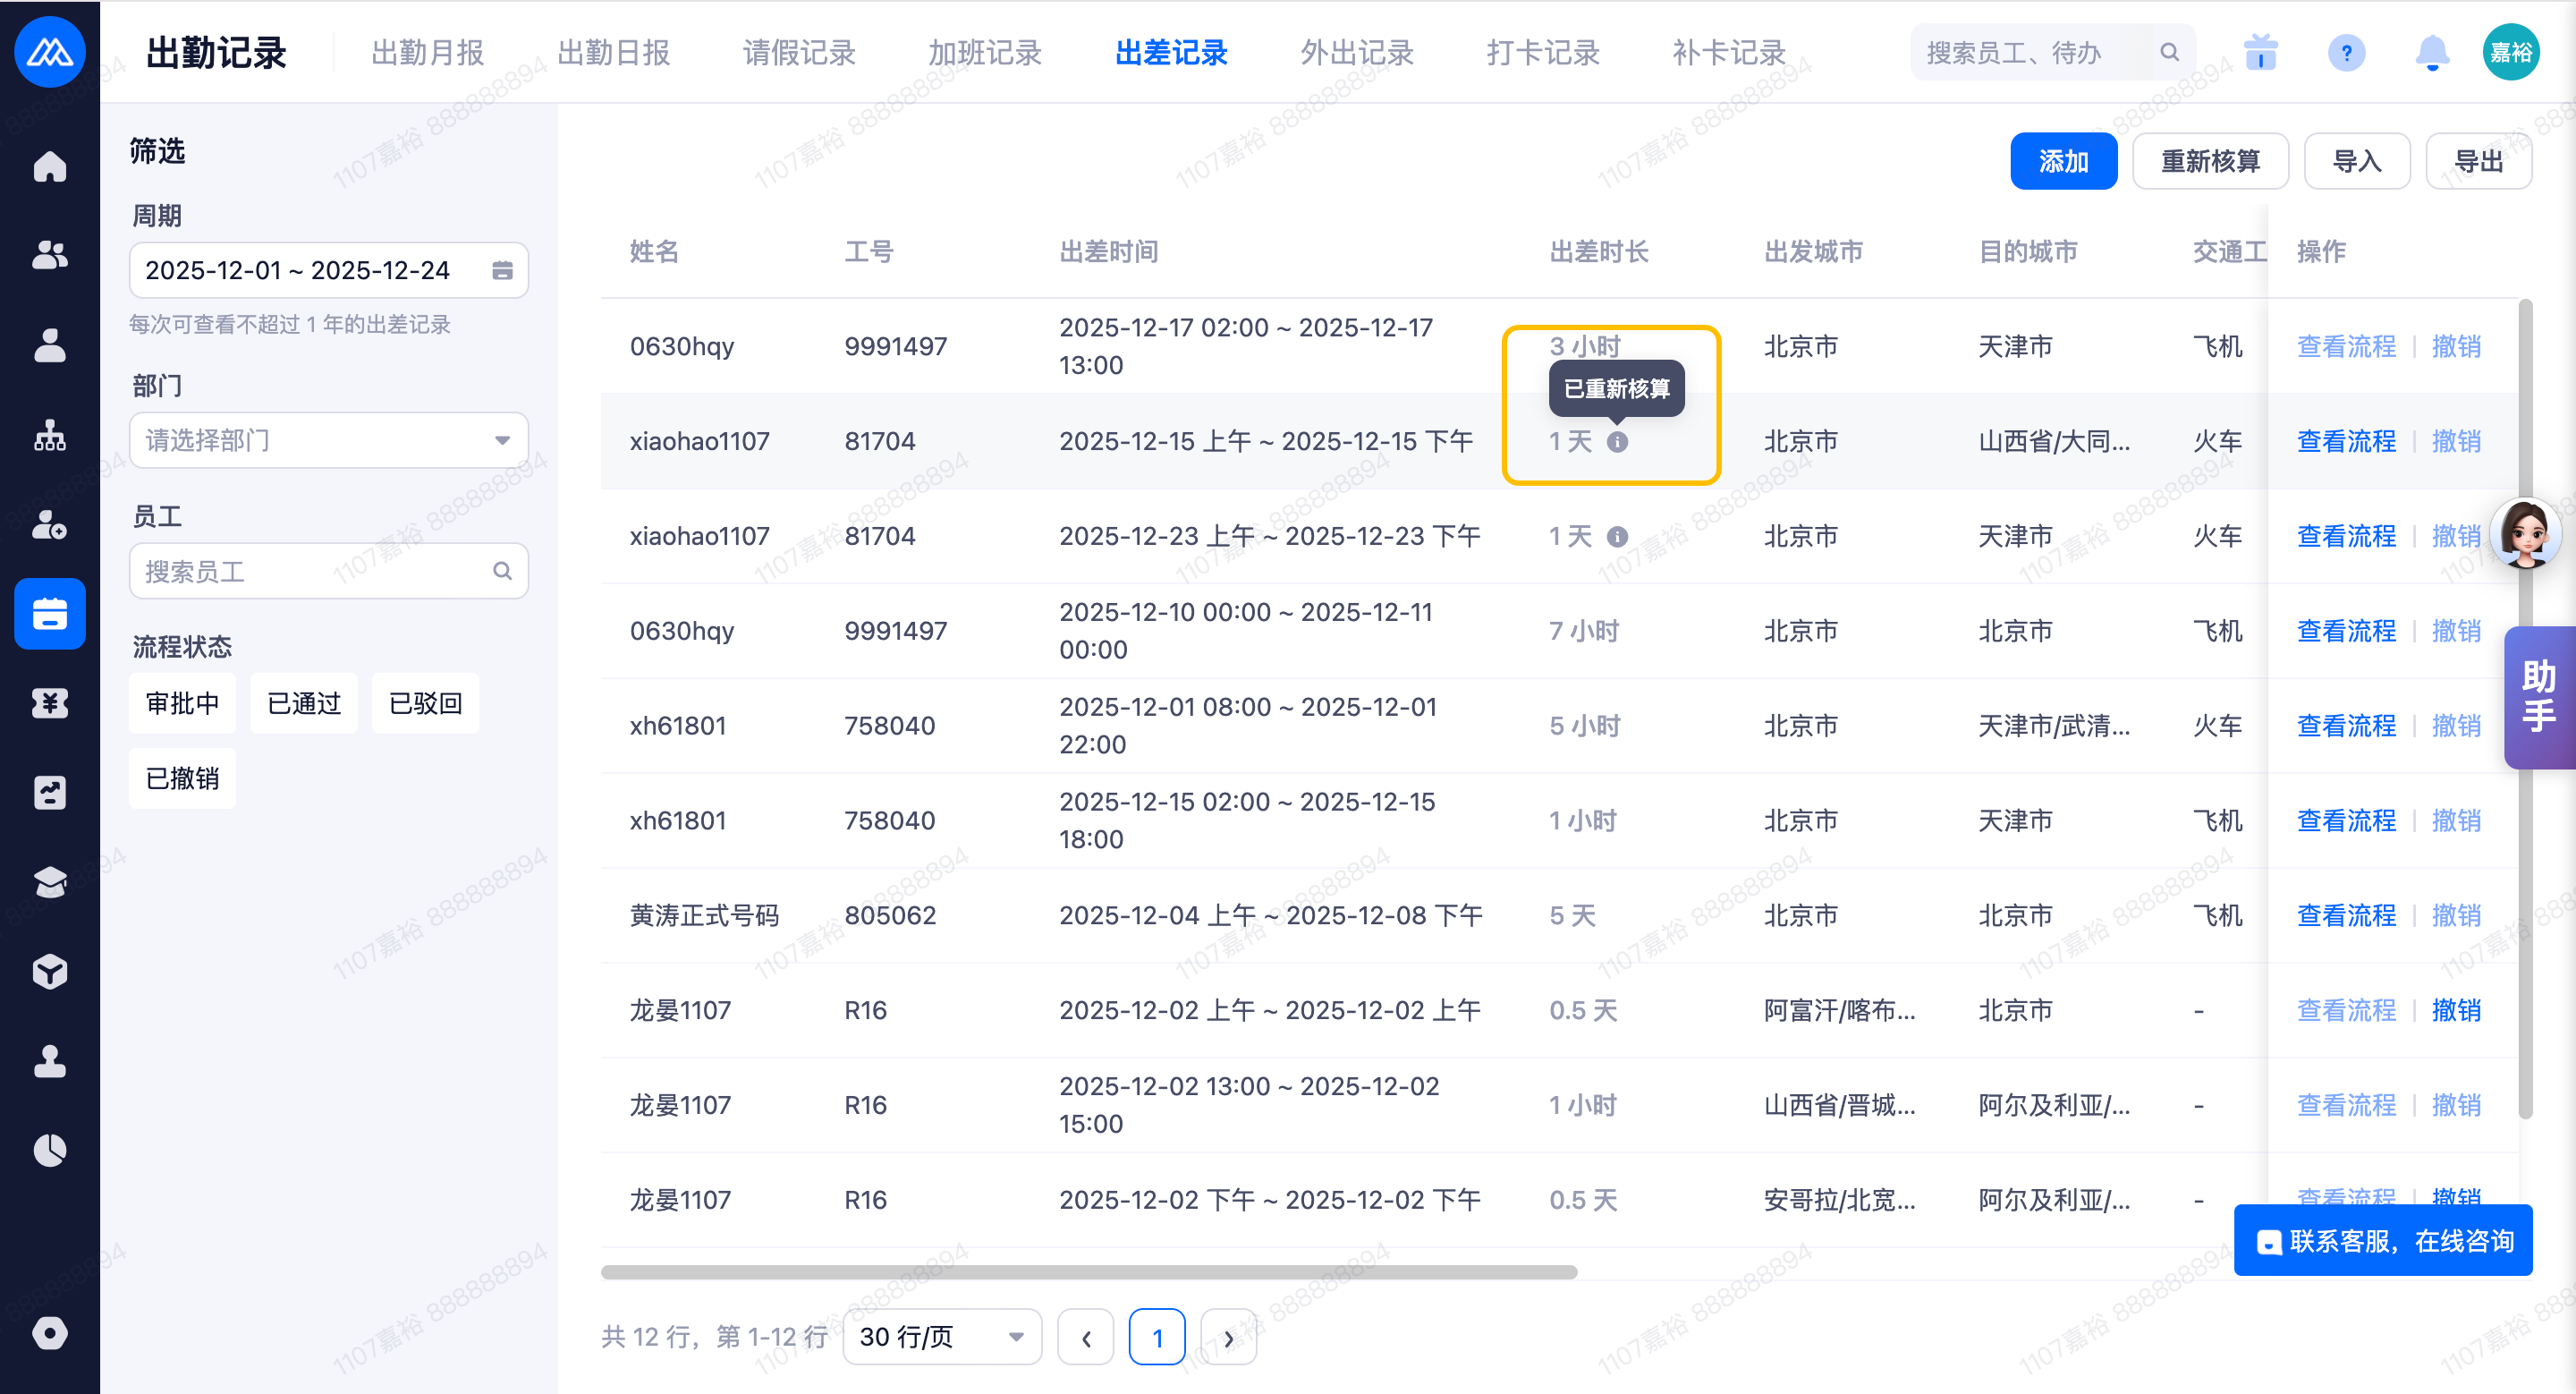
Task: Click the blue 添加 button
Action: (x=2063, y=161)
